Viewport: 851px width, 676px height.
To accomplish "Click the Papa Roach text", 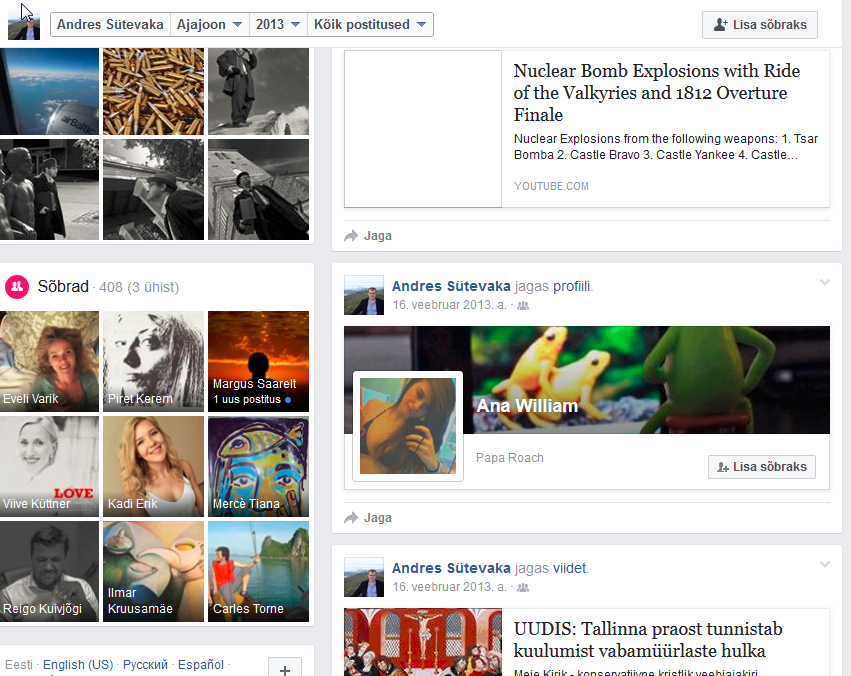I will tap(510, 458).
